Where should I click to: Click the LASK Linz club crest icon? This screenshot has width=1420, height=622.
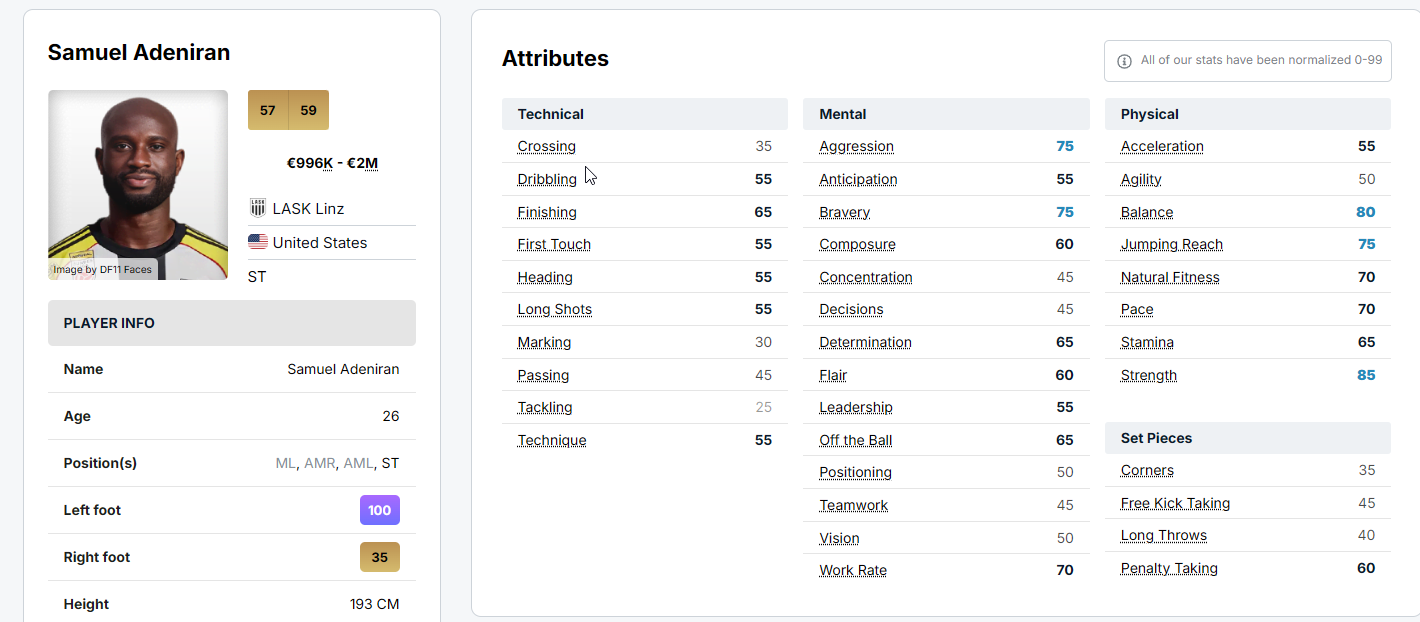tap(257, 208)
